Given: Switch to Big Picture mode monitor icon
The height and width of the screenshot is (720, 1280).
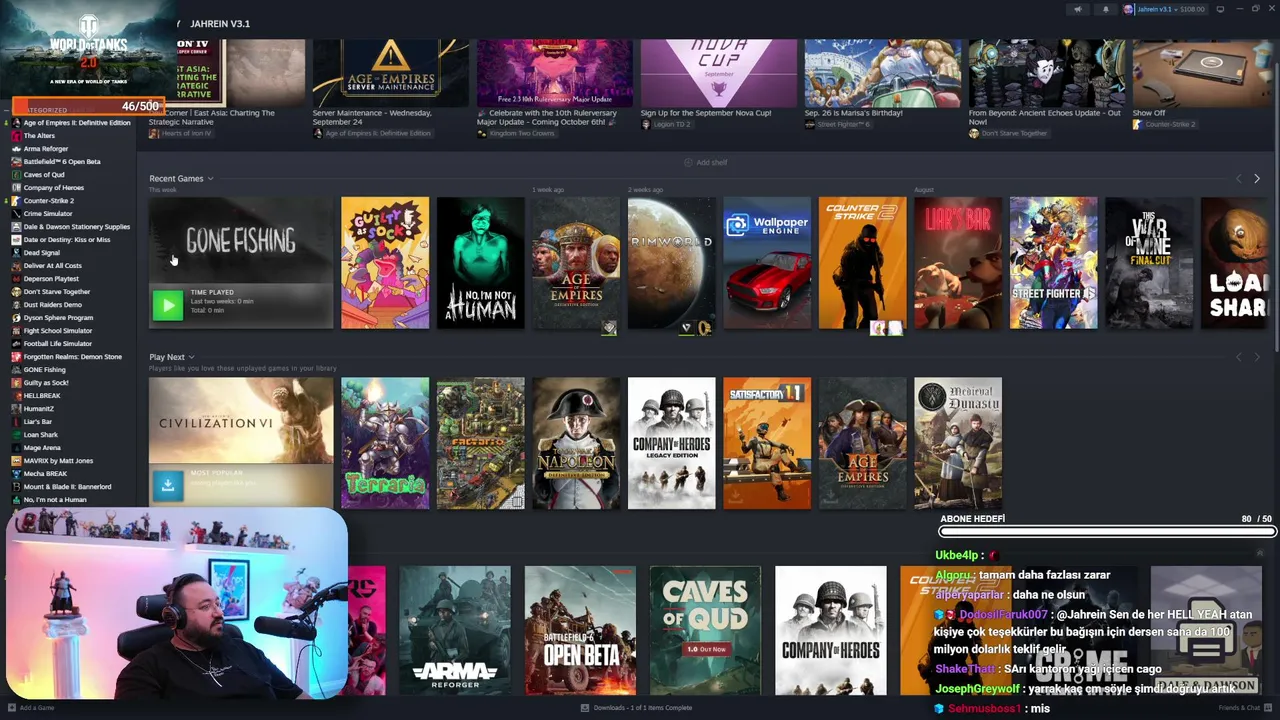Looking at the screenshot, I should point(1220,9).
